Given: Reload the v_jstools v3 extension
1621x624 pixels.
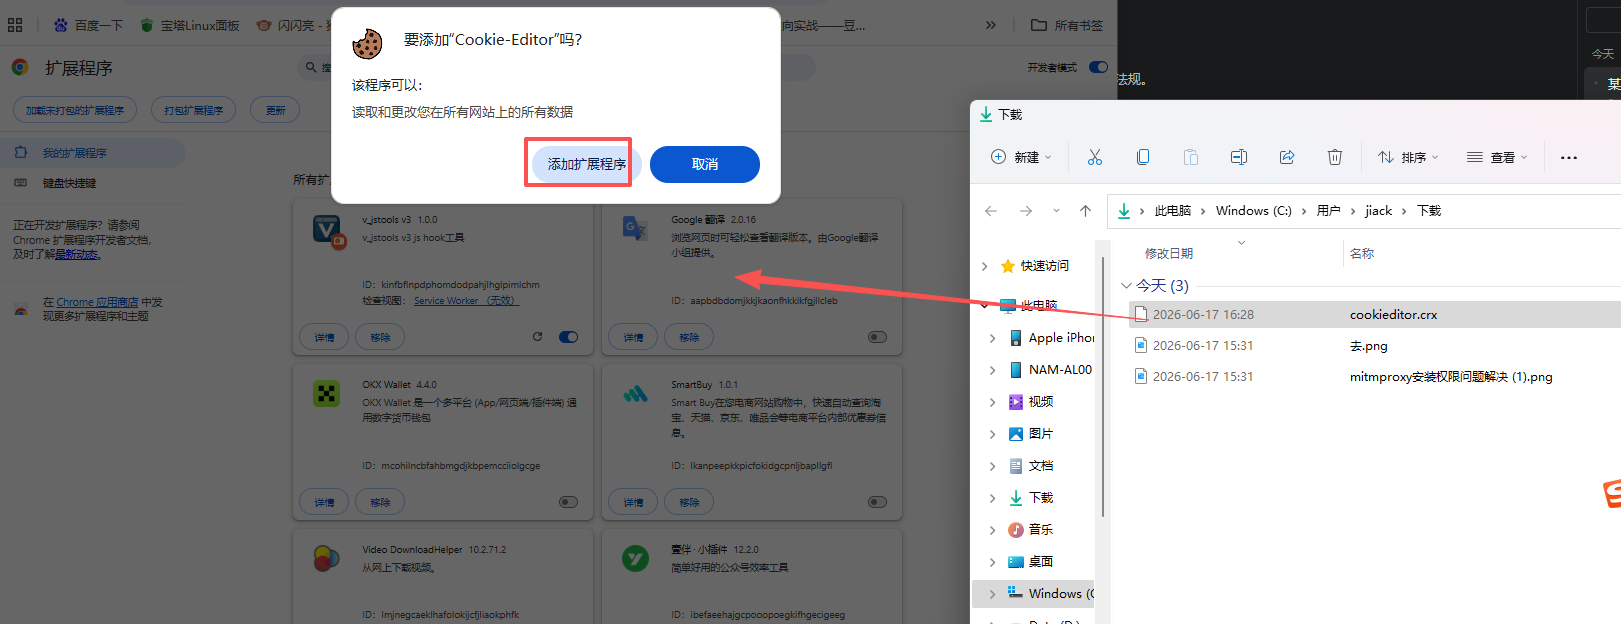Looking at the screenshot, I should (x=537, y=337).
